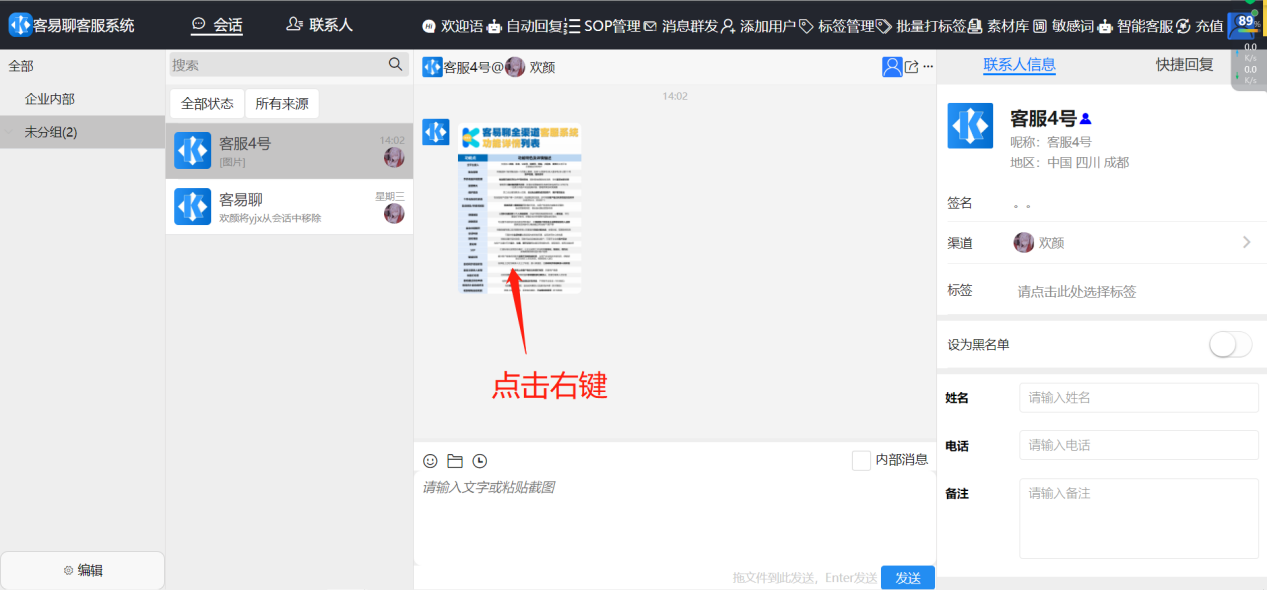The image size is (1267, 590).
Task: Open 添加用户 in the top menu
Action: [759, 26]
